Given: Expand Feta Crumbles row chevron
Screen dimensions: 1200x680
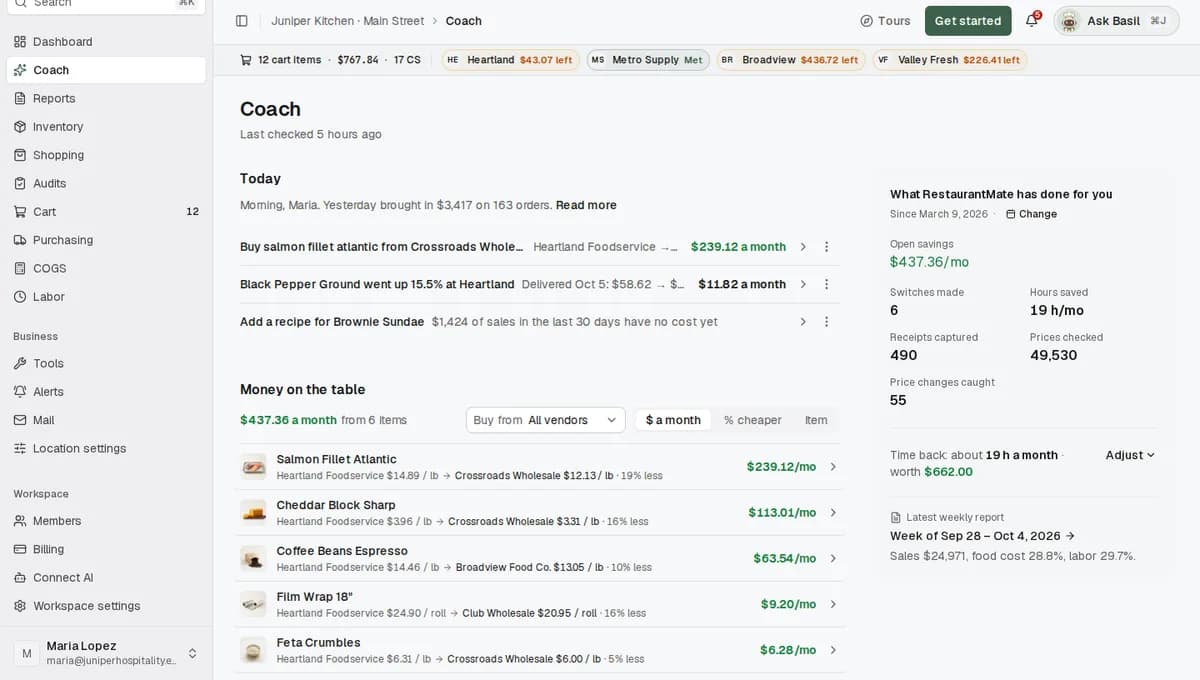Looking at the screenshot, I should click(833, 650).
